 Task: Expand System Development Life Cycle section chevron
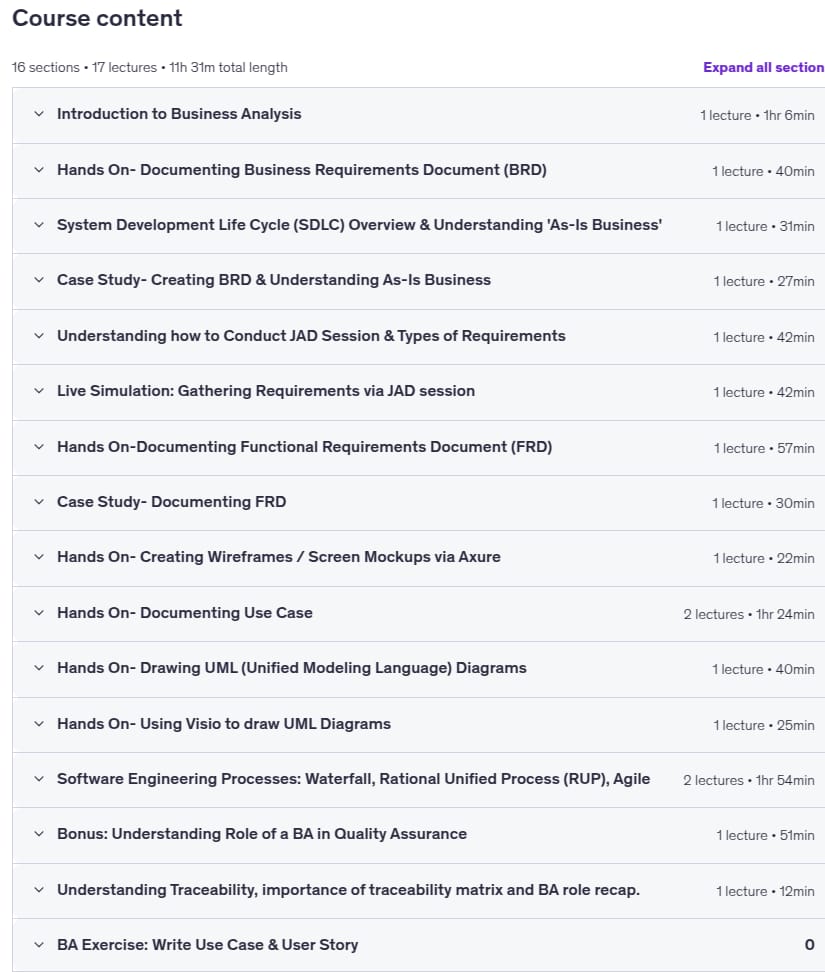(x=39, y=225)
